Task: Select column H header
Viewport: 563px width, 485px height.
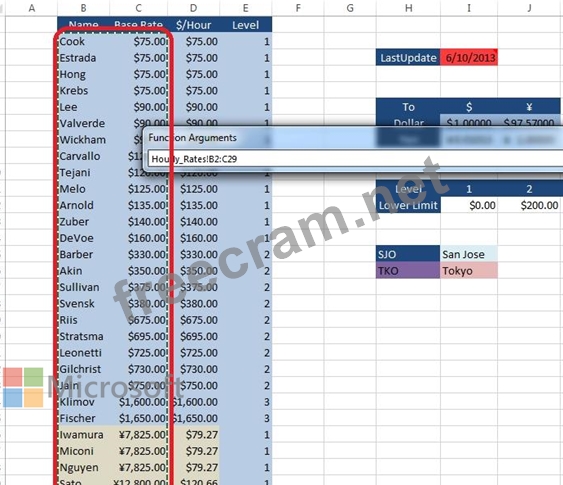Action: [408, 8]
